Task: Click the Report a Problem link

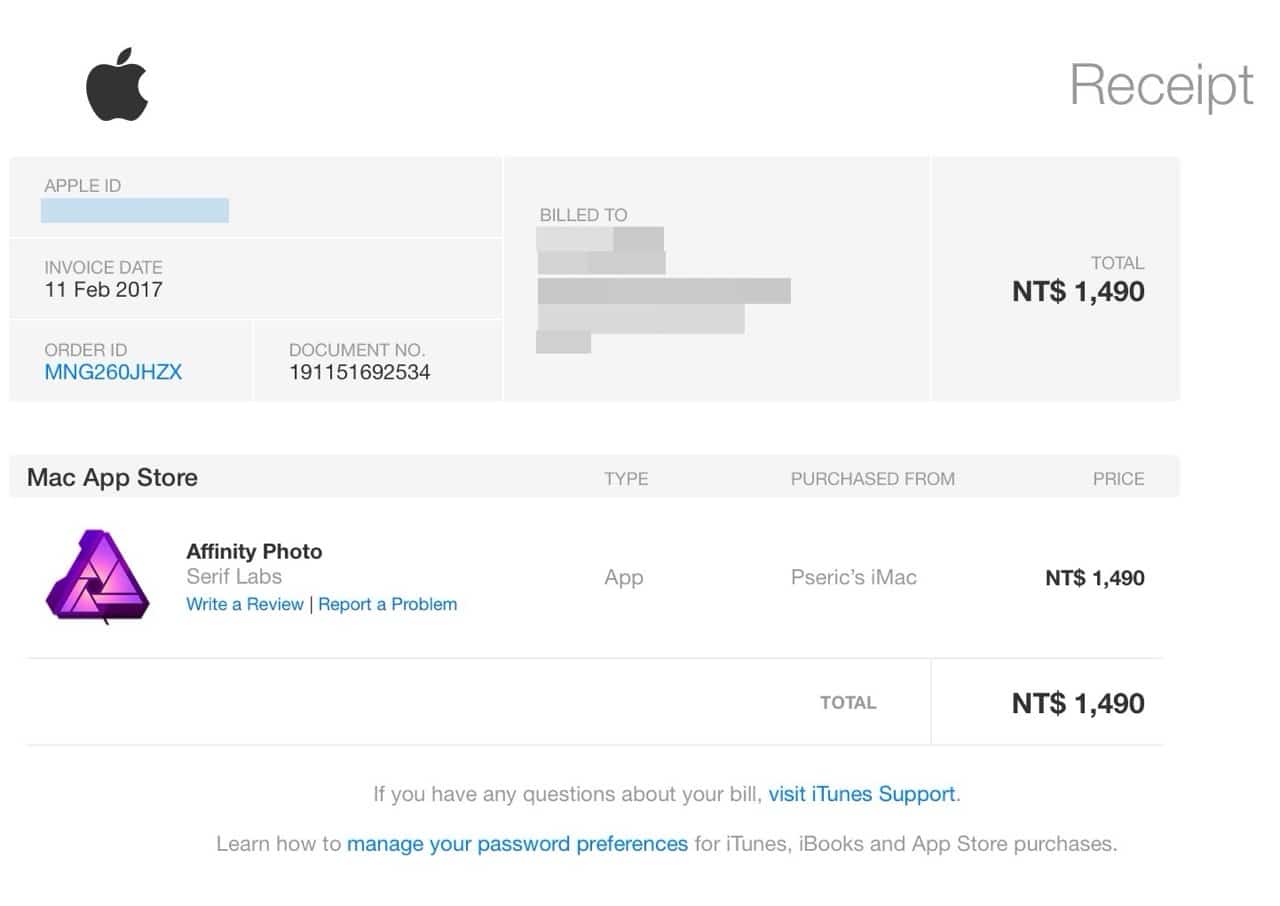Action: click(388, 604)
